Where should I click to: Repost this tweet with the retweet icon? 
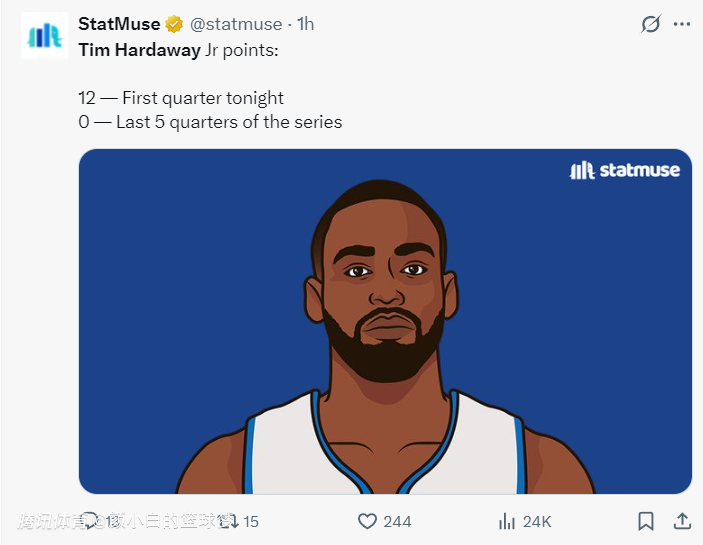click(228, 521)
